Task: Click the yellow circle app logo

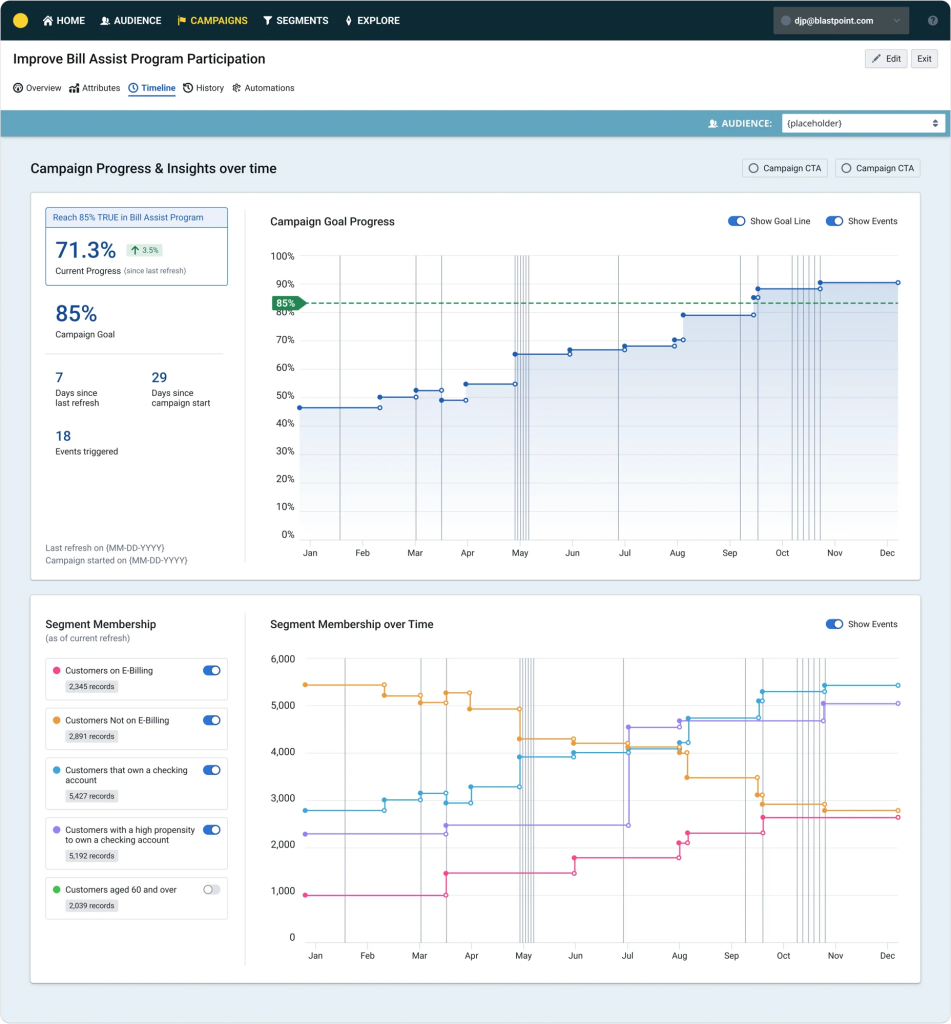Action: (x=20, y=20)
